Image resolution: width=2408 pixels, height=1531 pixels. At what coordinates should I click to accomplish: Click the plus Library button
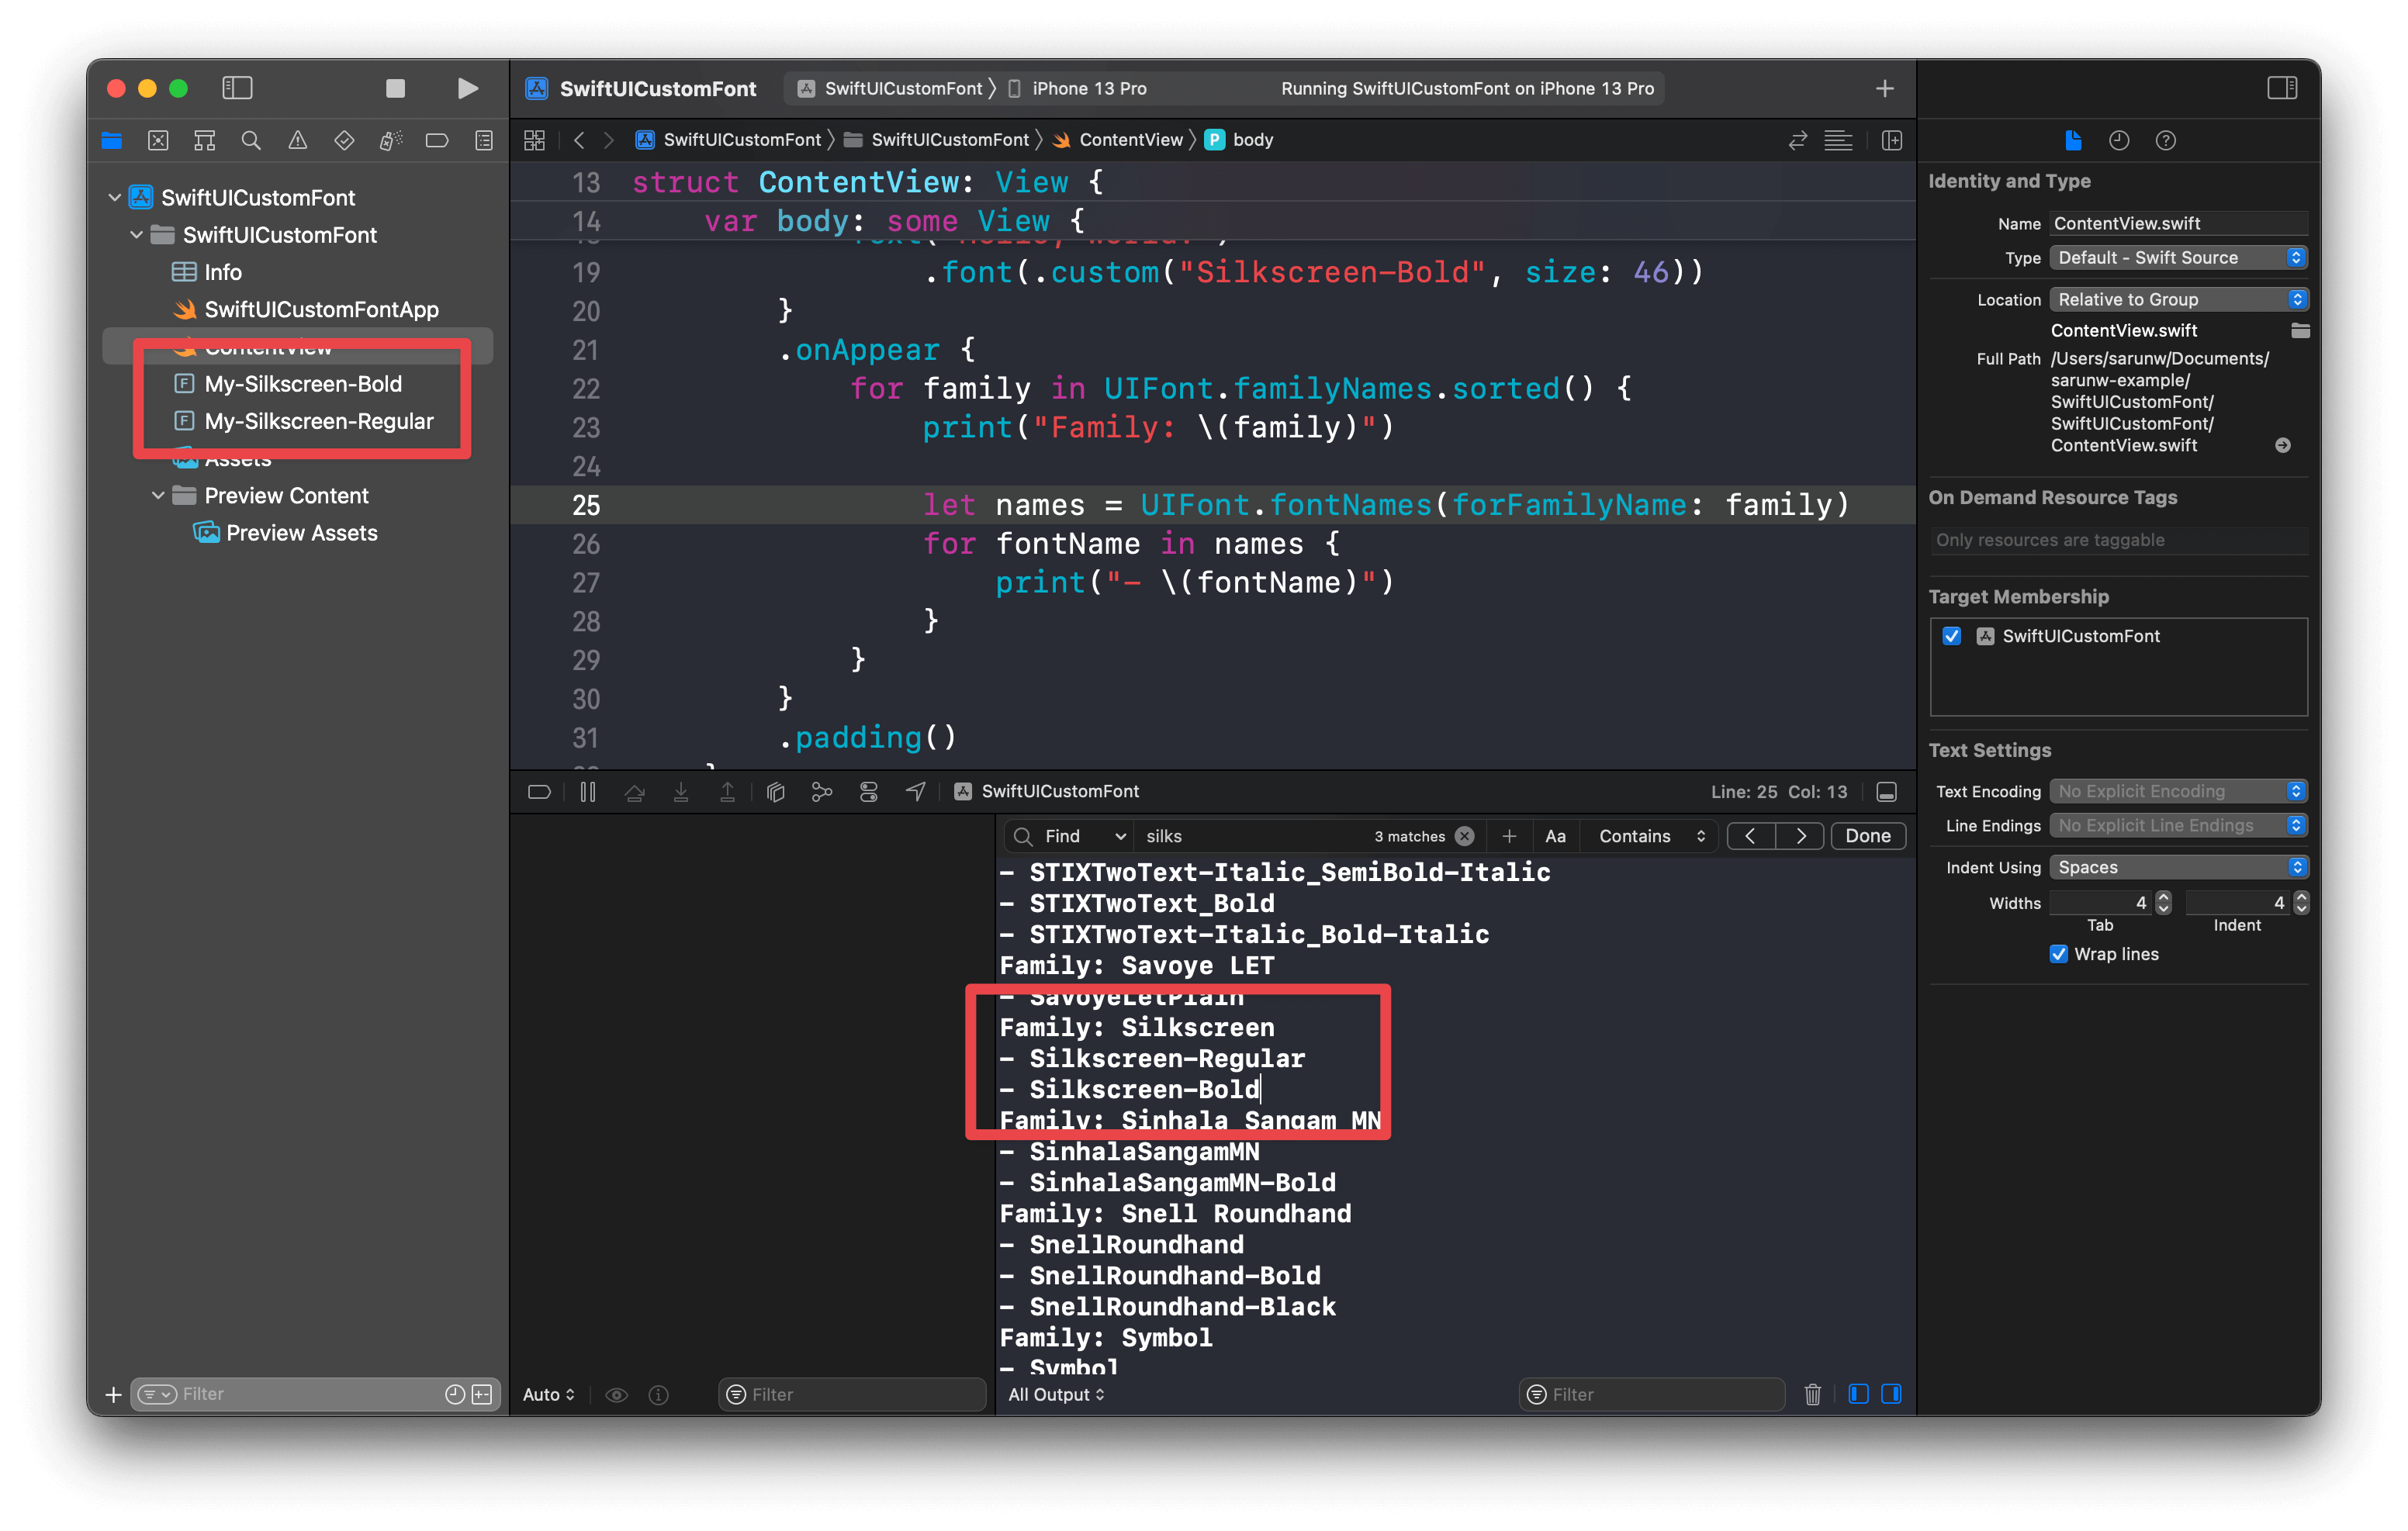(1885, 88)
